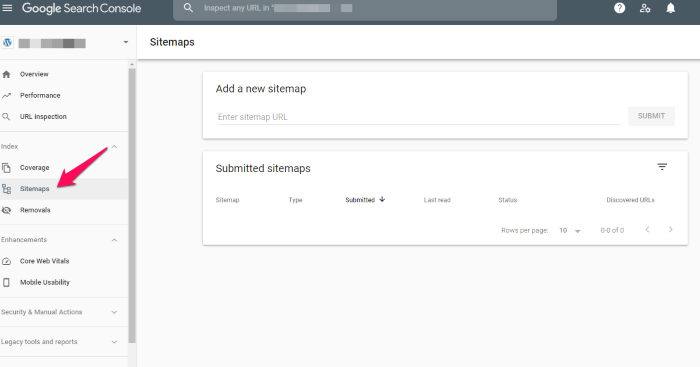Open Rows per page dropdown
The width and height of the screenshot is (700, 367).
click(570, 230)
